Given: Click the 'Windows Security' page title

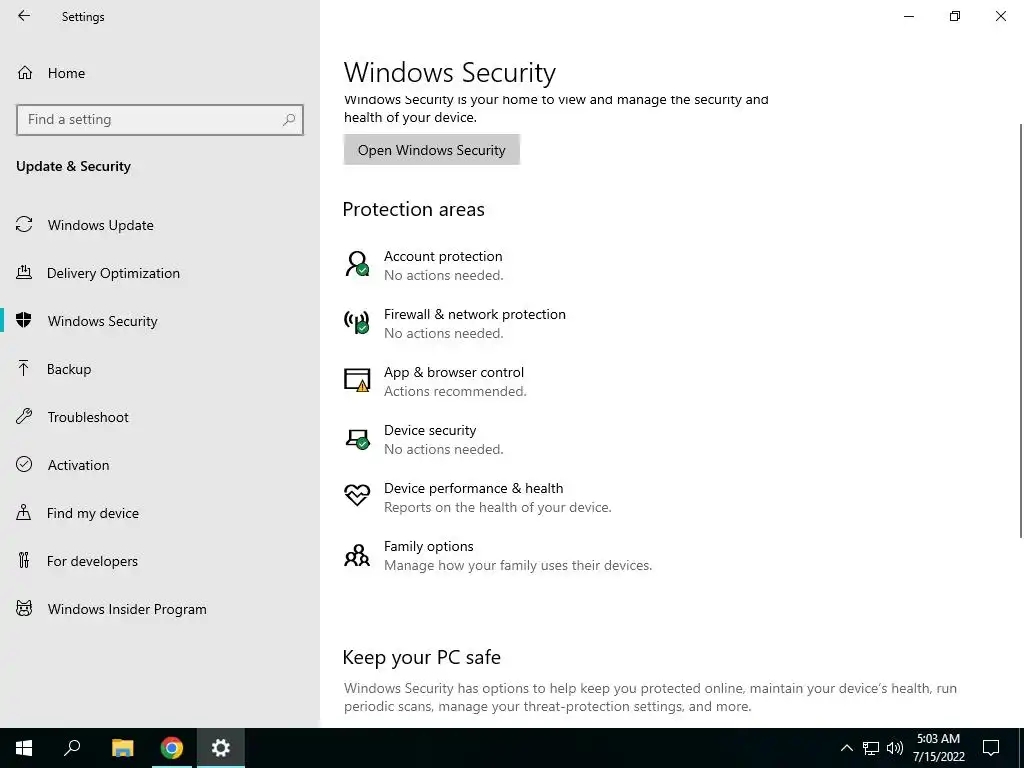Looking at the screenshot, I should click(449, 72).
